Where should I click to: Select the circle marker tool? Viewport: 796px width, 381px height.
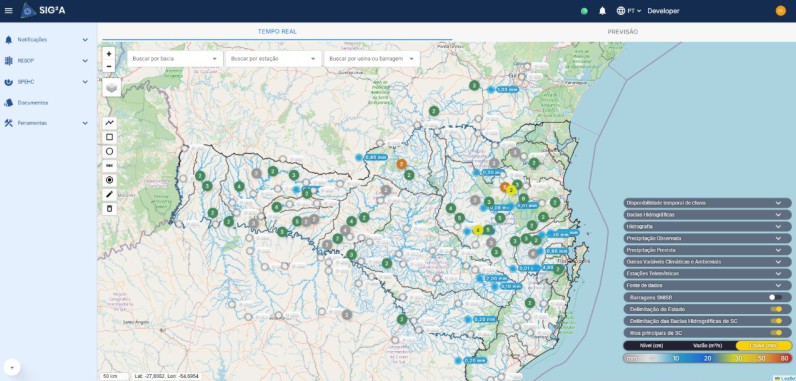tap(109, 180)
